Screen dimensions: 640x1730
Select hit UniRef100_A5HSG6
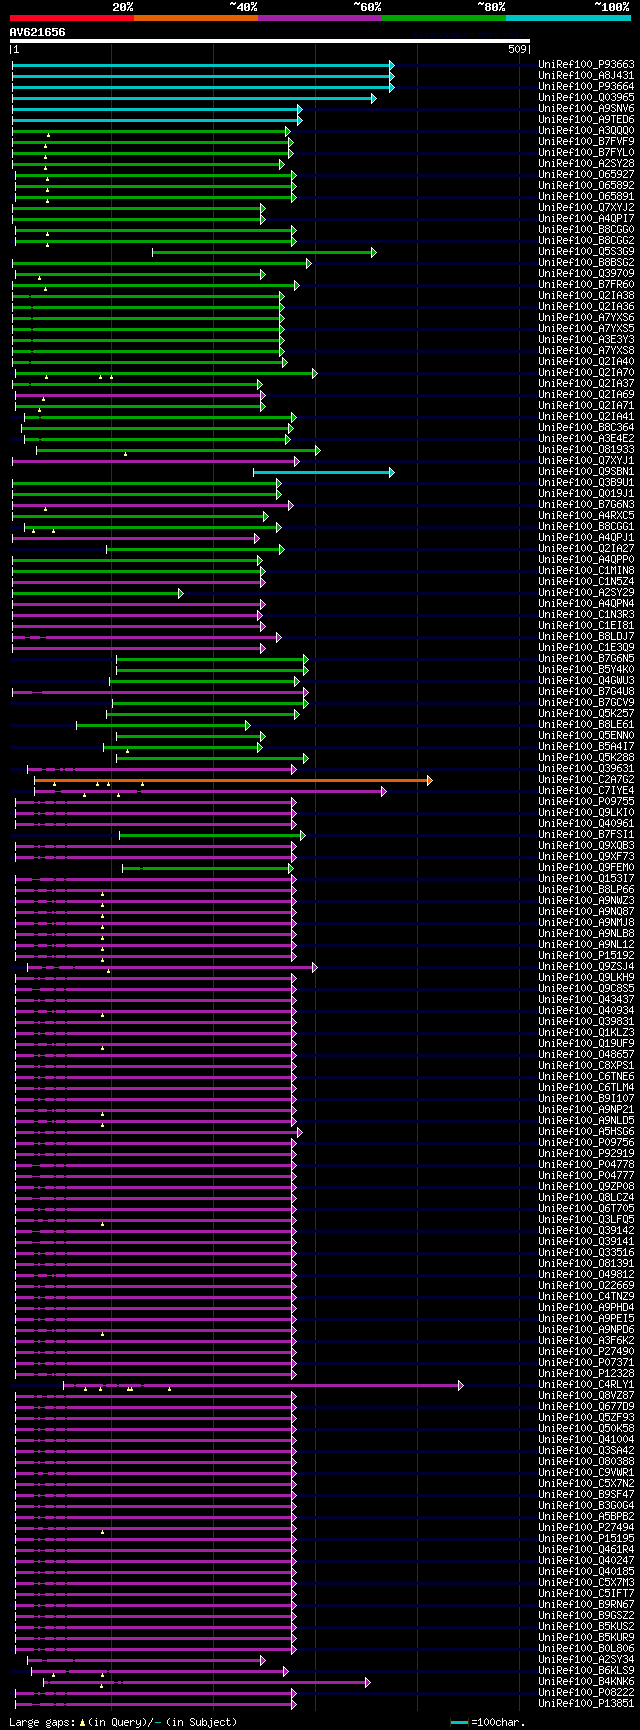tap(586, 1132)
